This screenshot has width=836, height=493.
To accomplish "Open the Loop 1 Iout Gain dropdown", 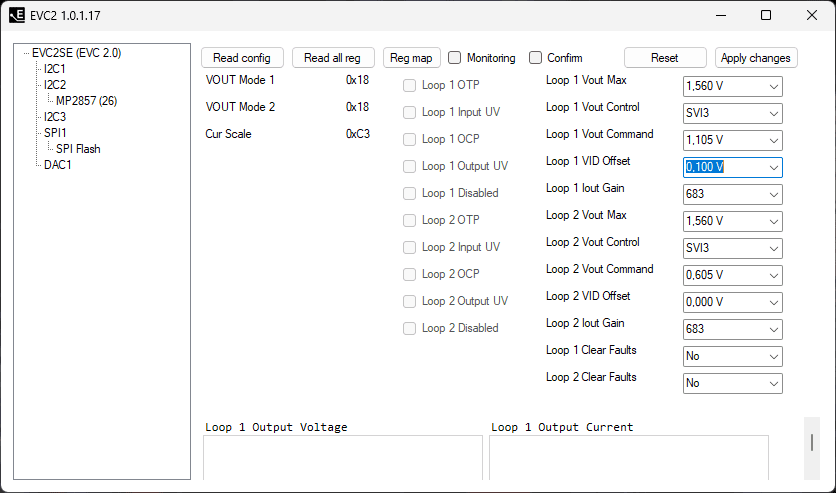I will 733,195.
